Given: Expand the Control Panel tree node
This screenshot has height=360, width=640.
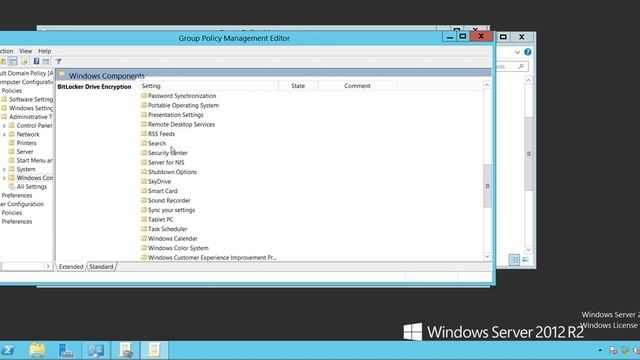Looking at the screenshot, I should pyautogui.click(x=4, y=126).
